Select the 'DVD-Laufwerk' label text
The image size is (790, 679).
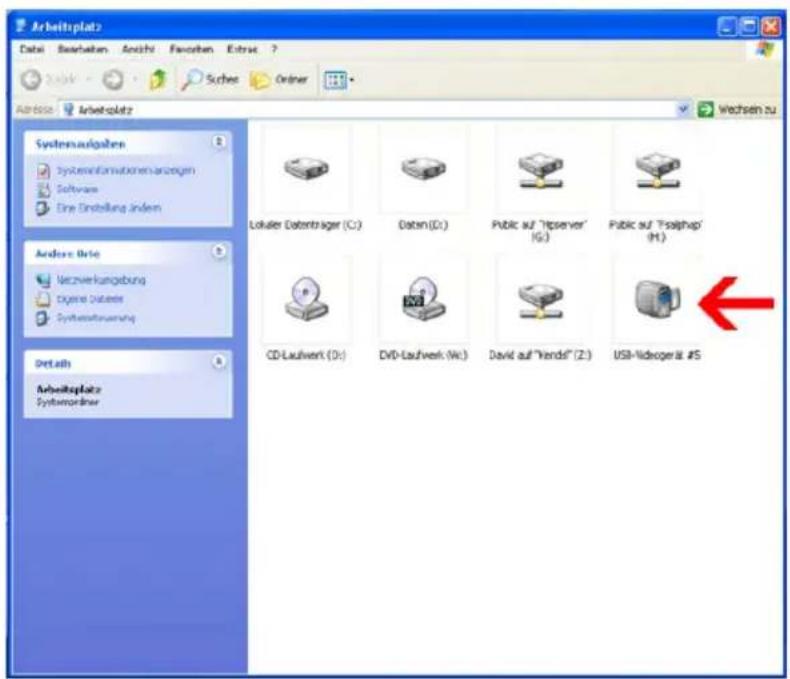pos(423,355)
